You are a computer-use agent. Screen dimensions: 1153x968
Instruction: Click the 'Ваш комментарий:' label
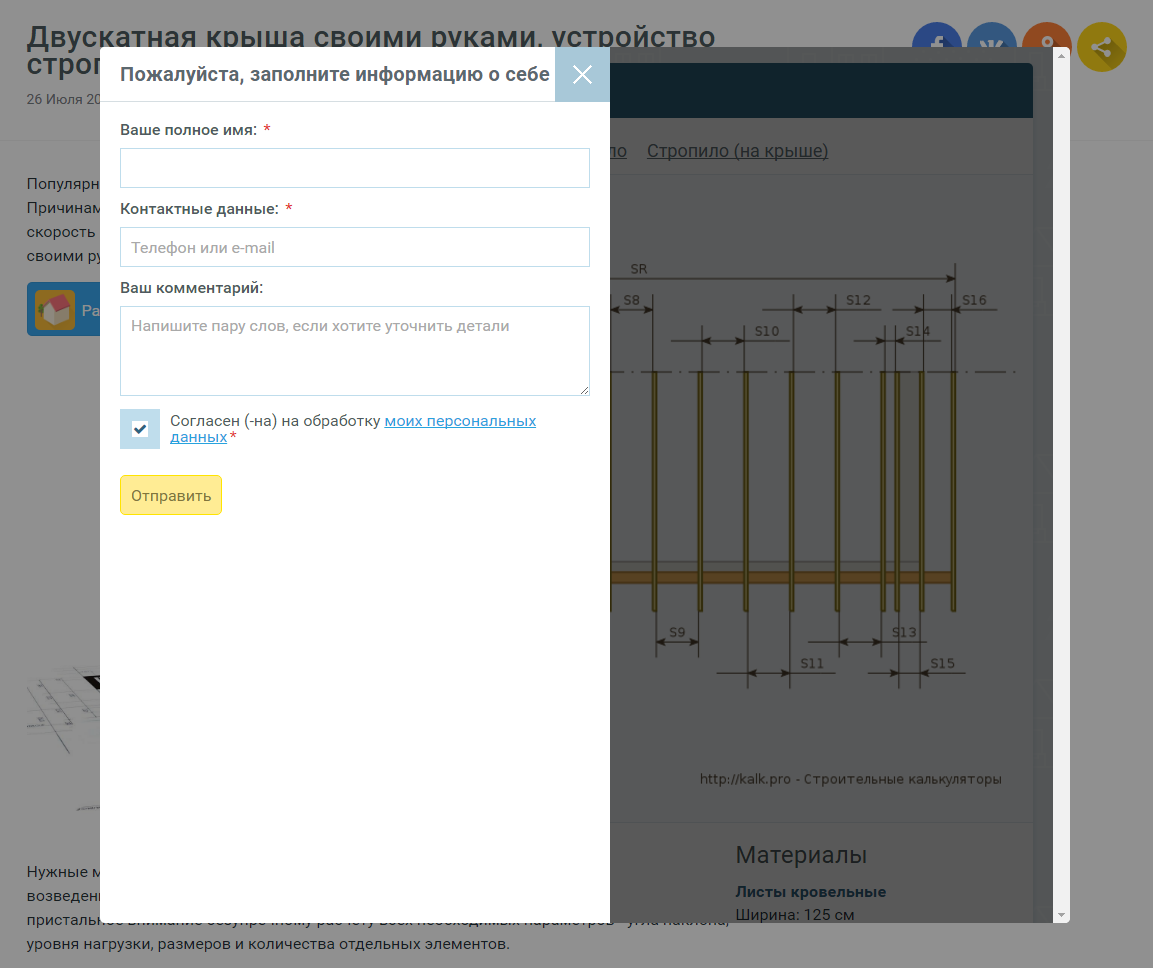(x=191, y=288)
